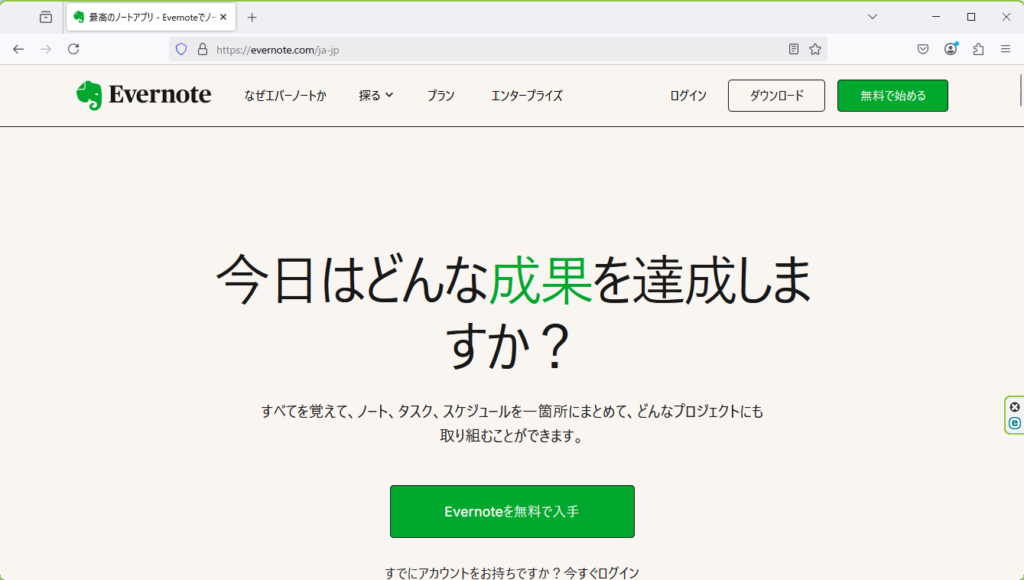
Task: Click the 今すぐログイン link
Action: [601, 573]
